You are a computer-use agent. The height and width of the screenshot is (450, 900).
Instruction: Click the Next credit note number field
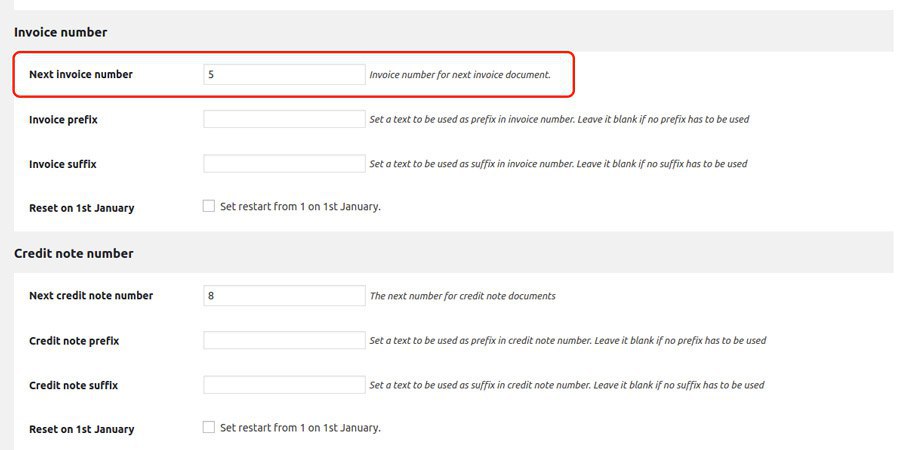(x=284, y=296)
